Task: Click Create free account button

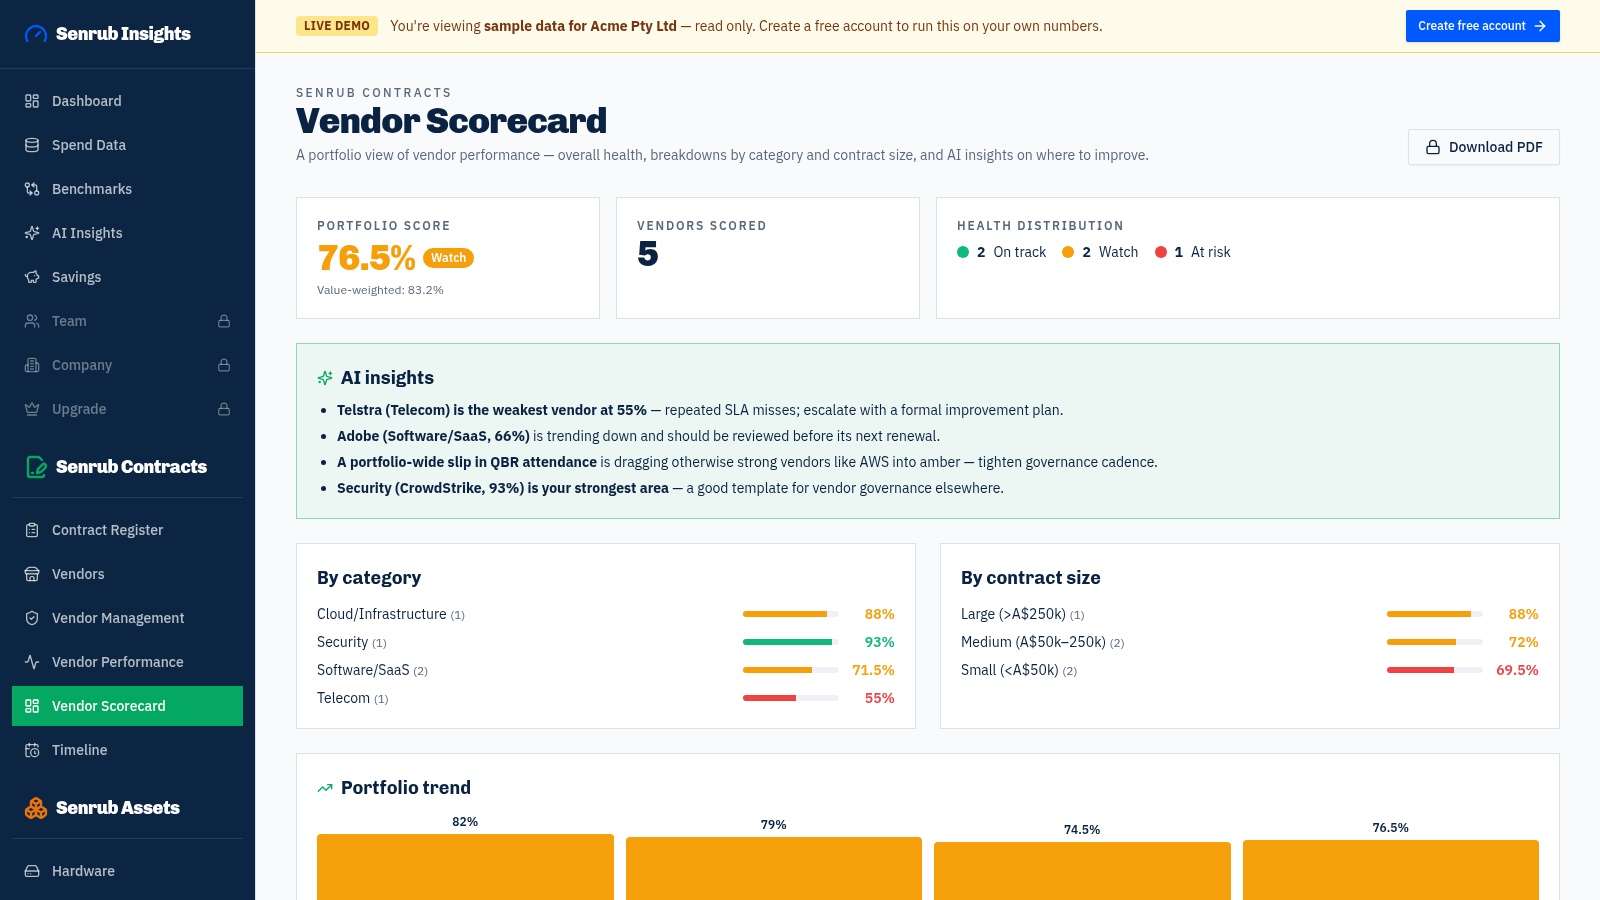Action: click(1482, 26)
